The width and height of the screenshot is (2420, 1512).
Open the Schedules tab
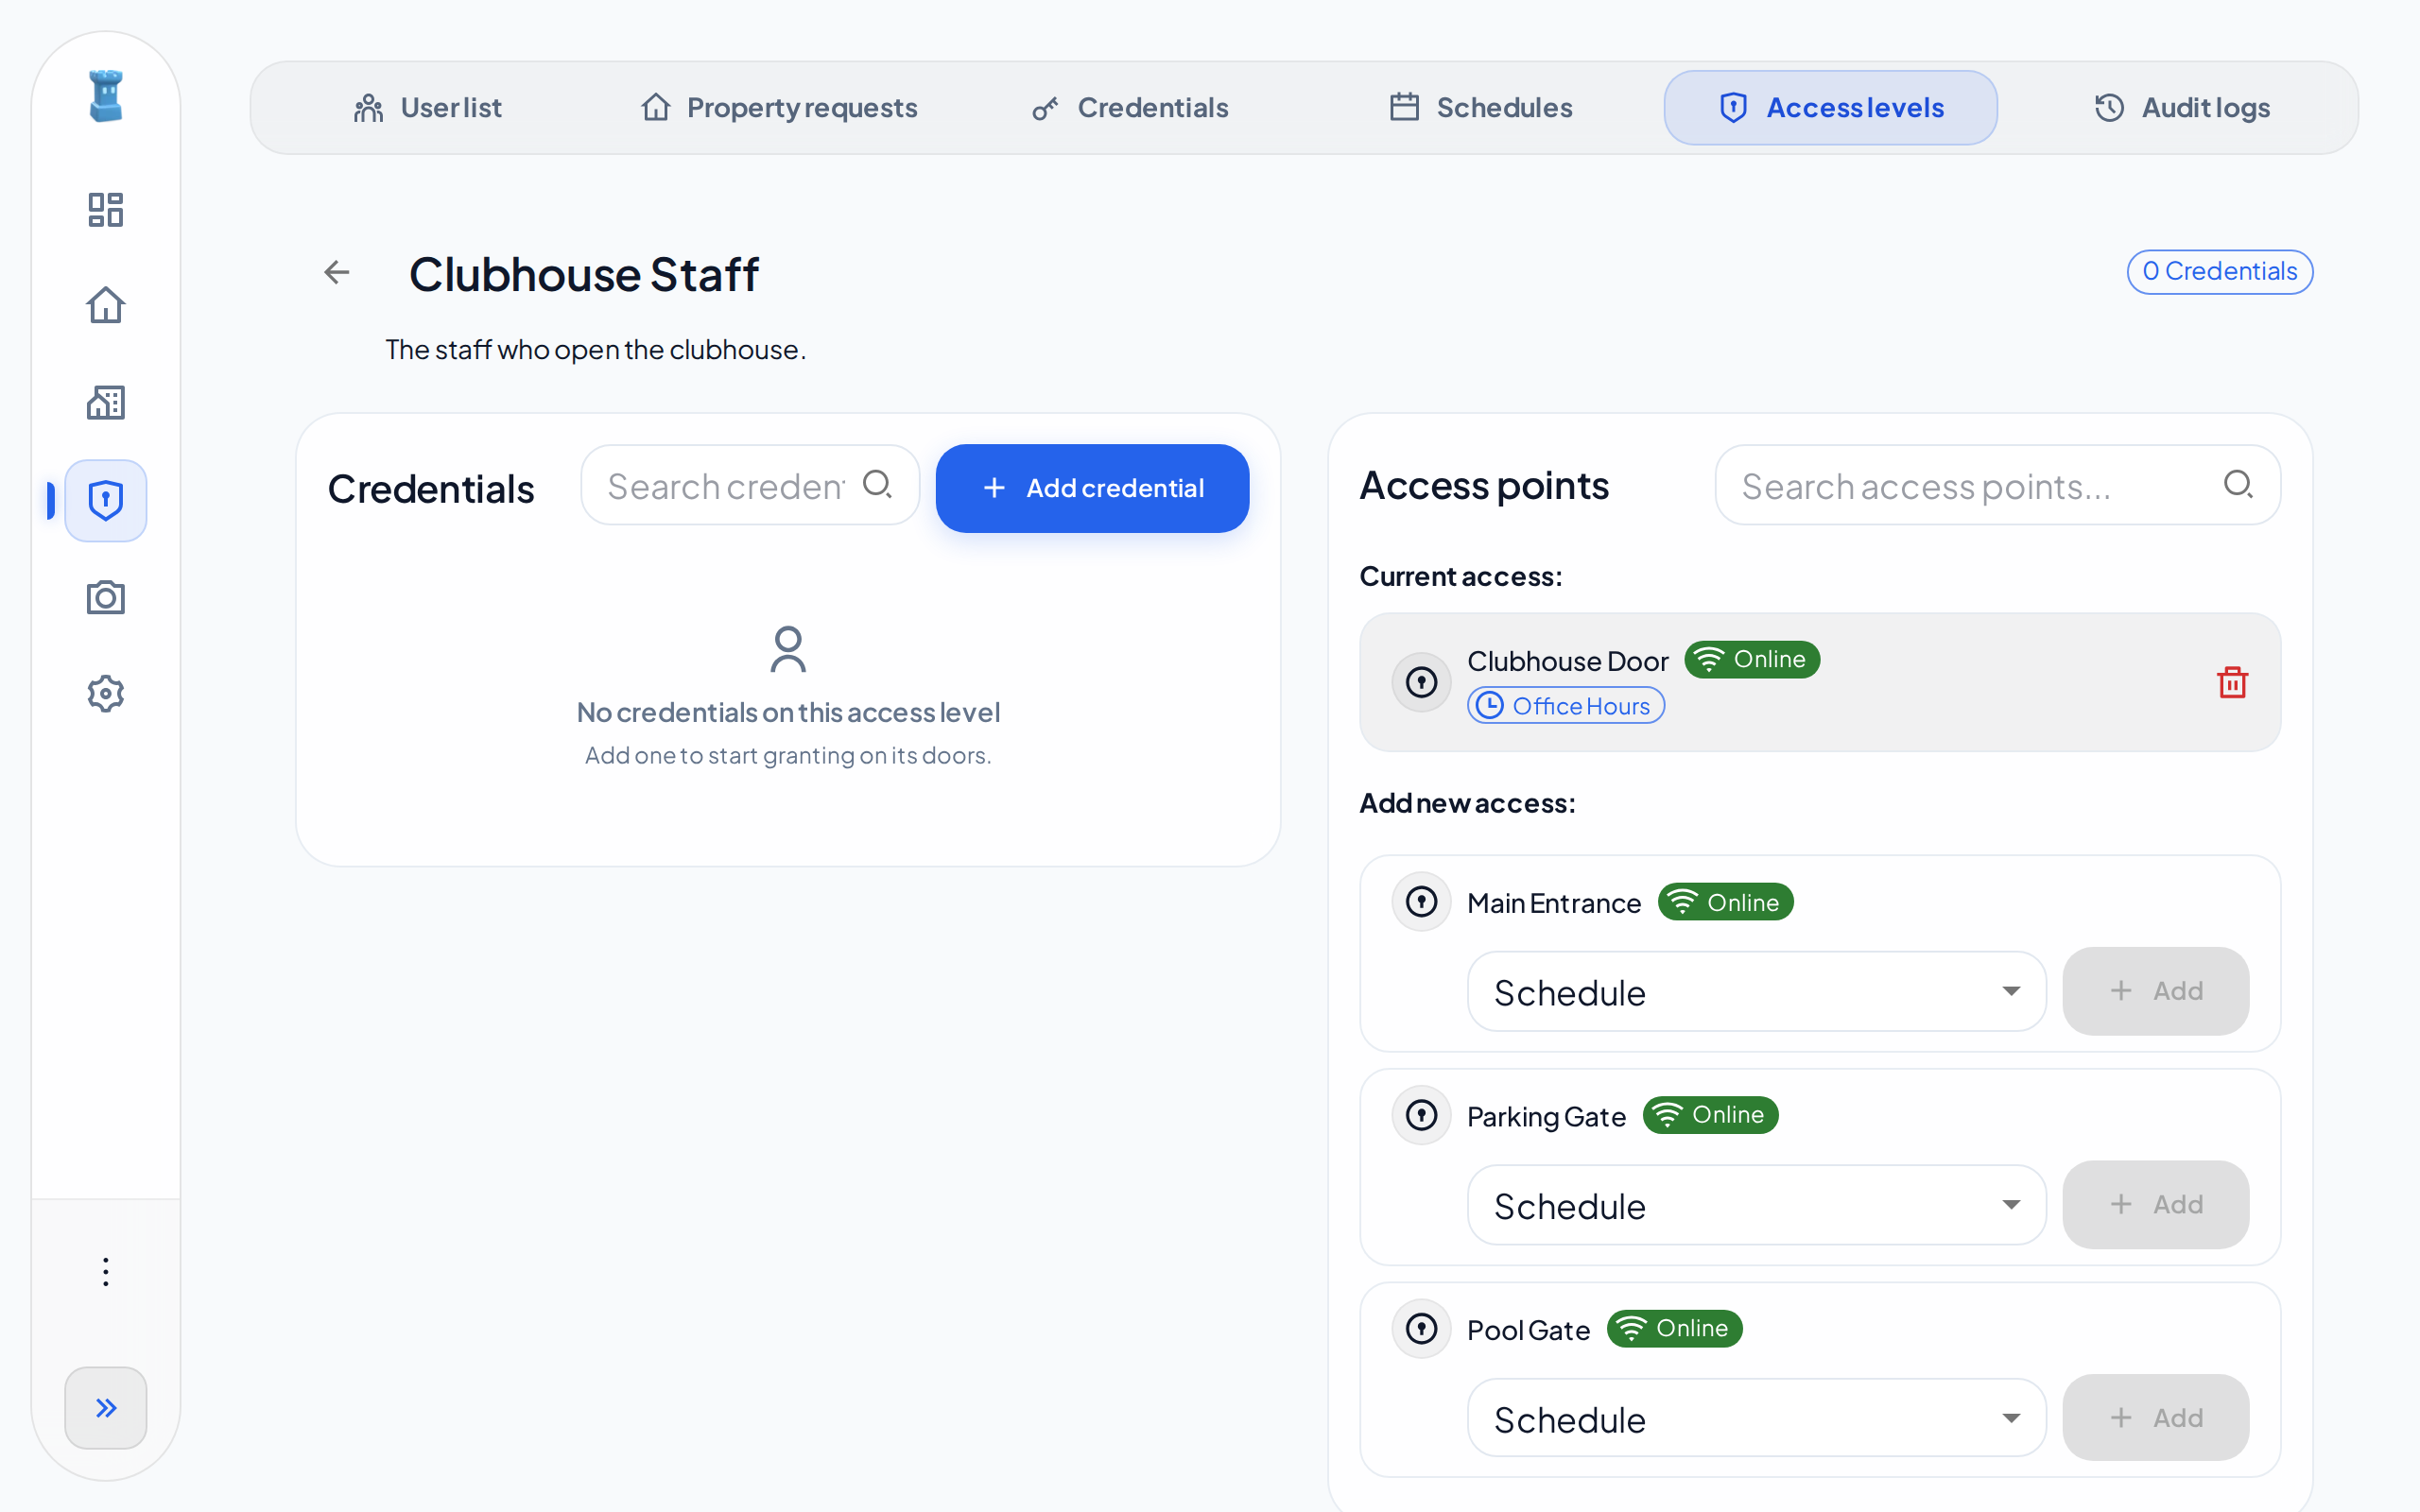click(1481, 108)
